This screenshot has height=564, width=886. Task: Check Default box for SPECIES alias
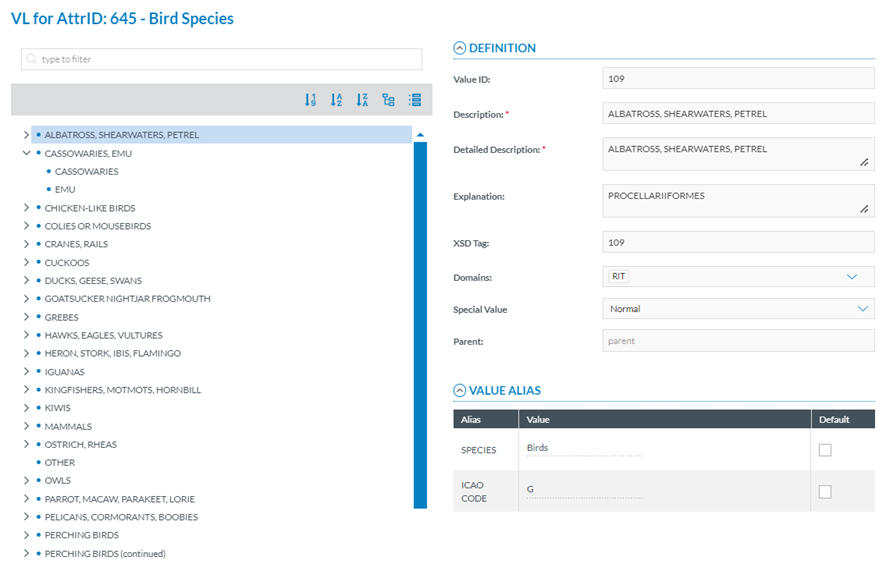825,450
